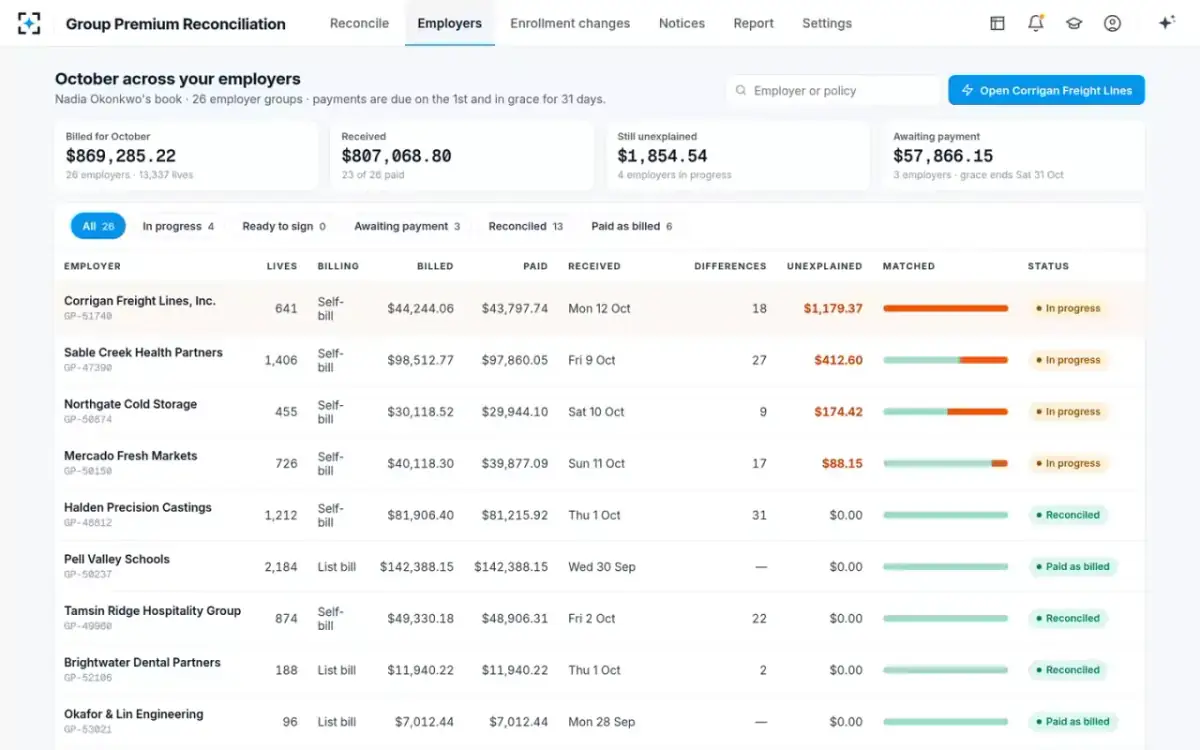Open Okafor & Lin Engineering employer
The image size is (1200, 750).
point(133,714)
